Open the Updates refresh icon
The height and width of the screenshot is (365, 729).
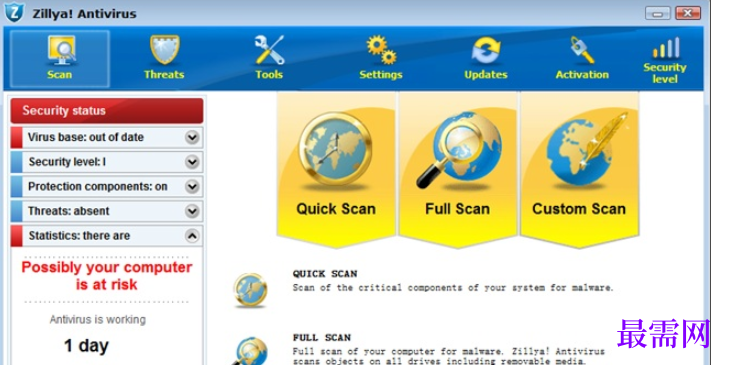pos(485,50)
